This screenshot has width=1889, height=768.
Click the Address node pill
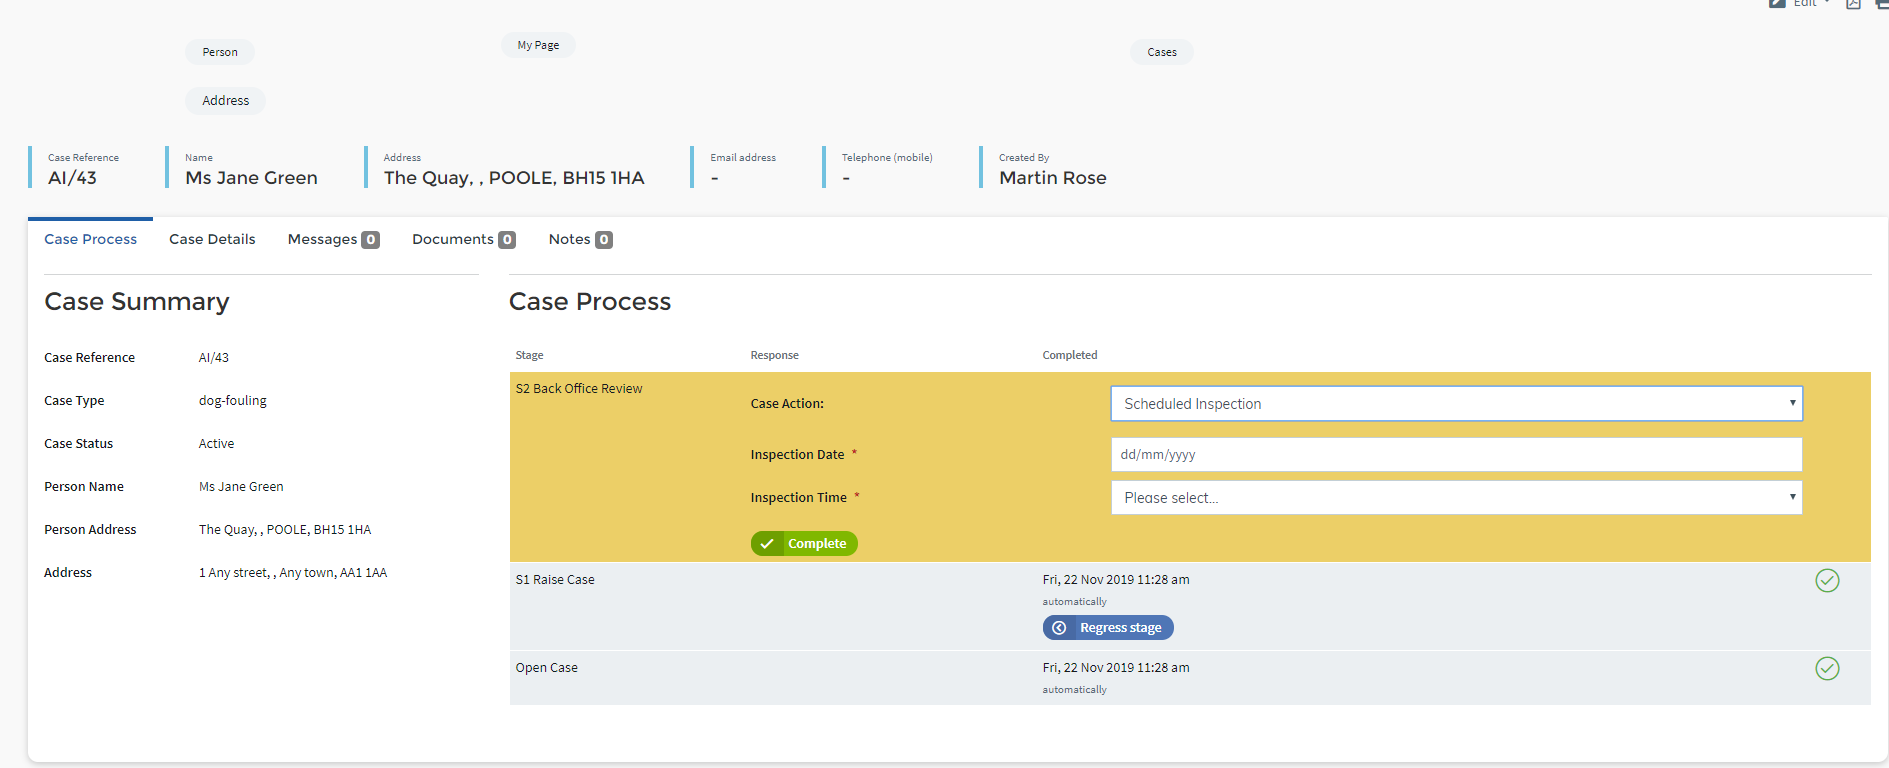pyautogui.click(x=226, y=101)
